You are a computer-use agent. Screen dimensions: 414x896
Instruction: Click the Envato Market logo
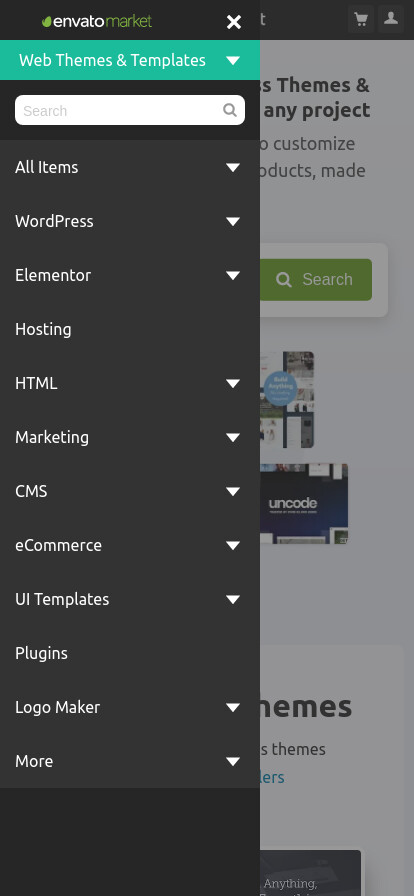tap(97, 22)
